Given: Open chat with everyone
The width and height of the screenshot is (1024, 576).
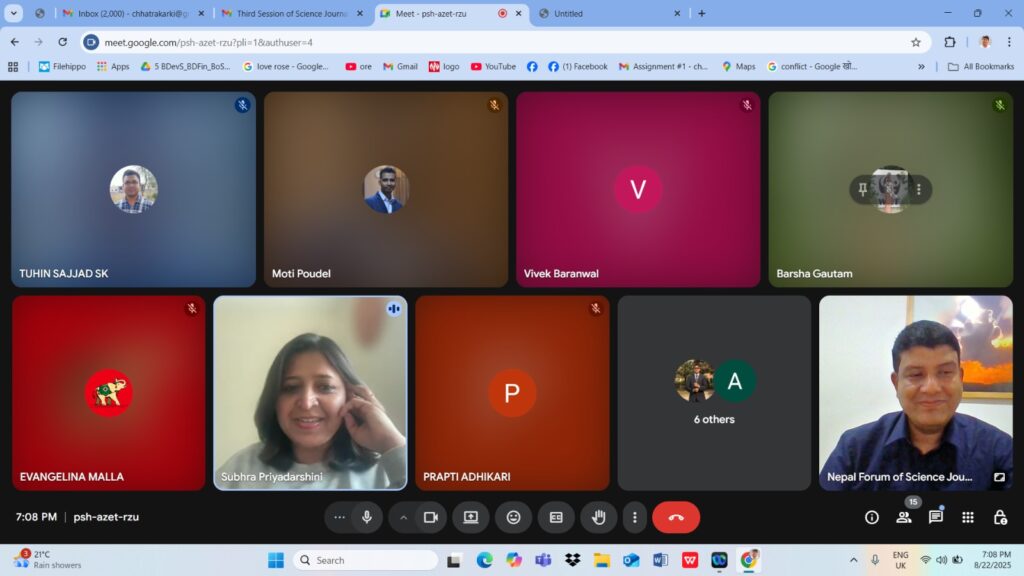Looking at the screenshot, I should 936,517.
